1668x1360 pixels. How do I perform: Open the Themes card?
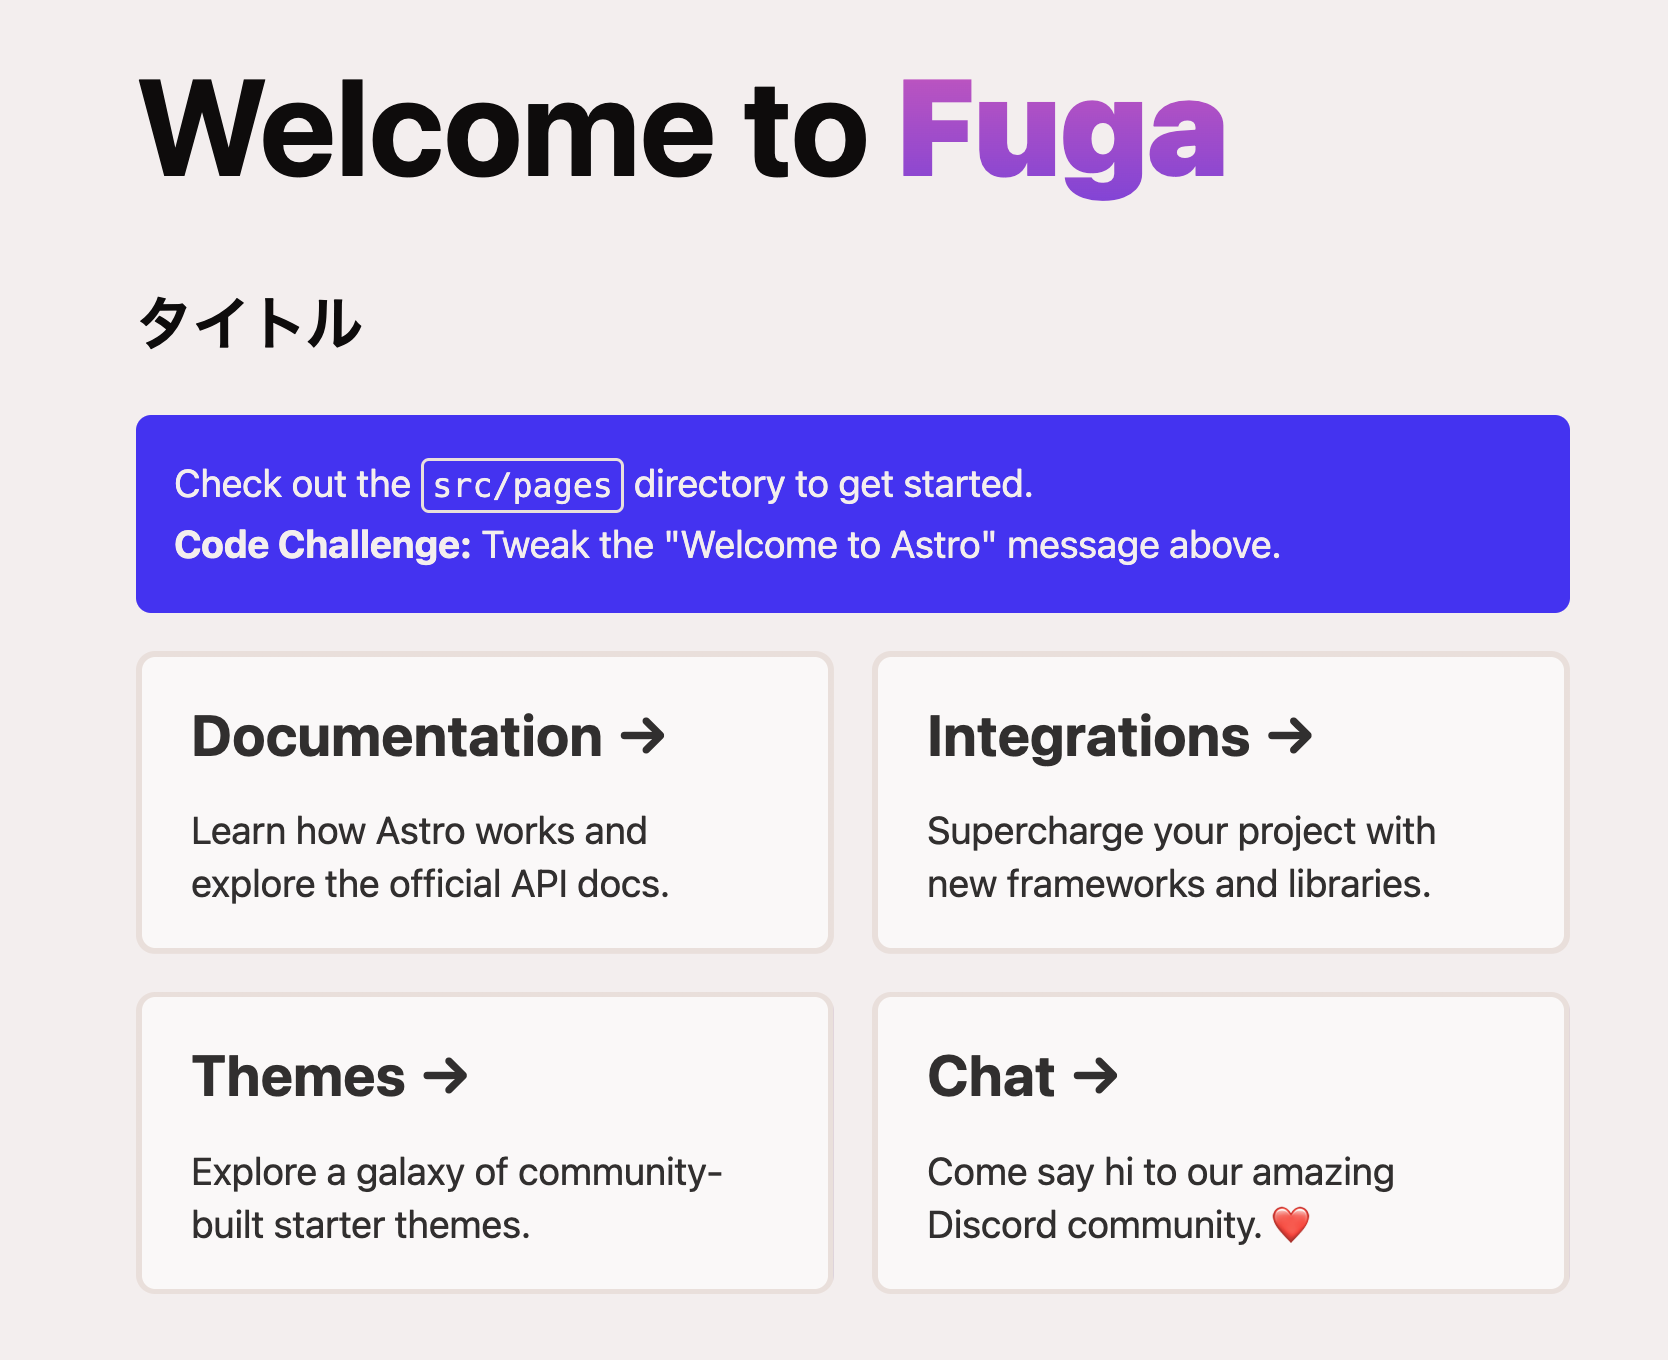coord(484,1141)
